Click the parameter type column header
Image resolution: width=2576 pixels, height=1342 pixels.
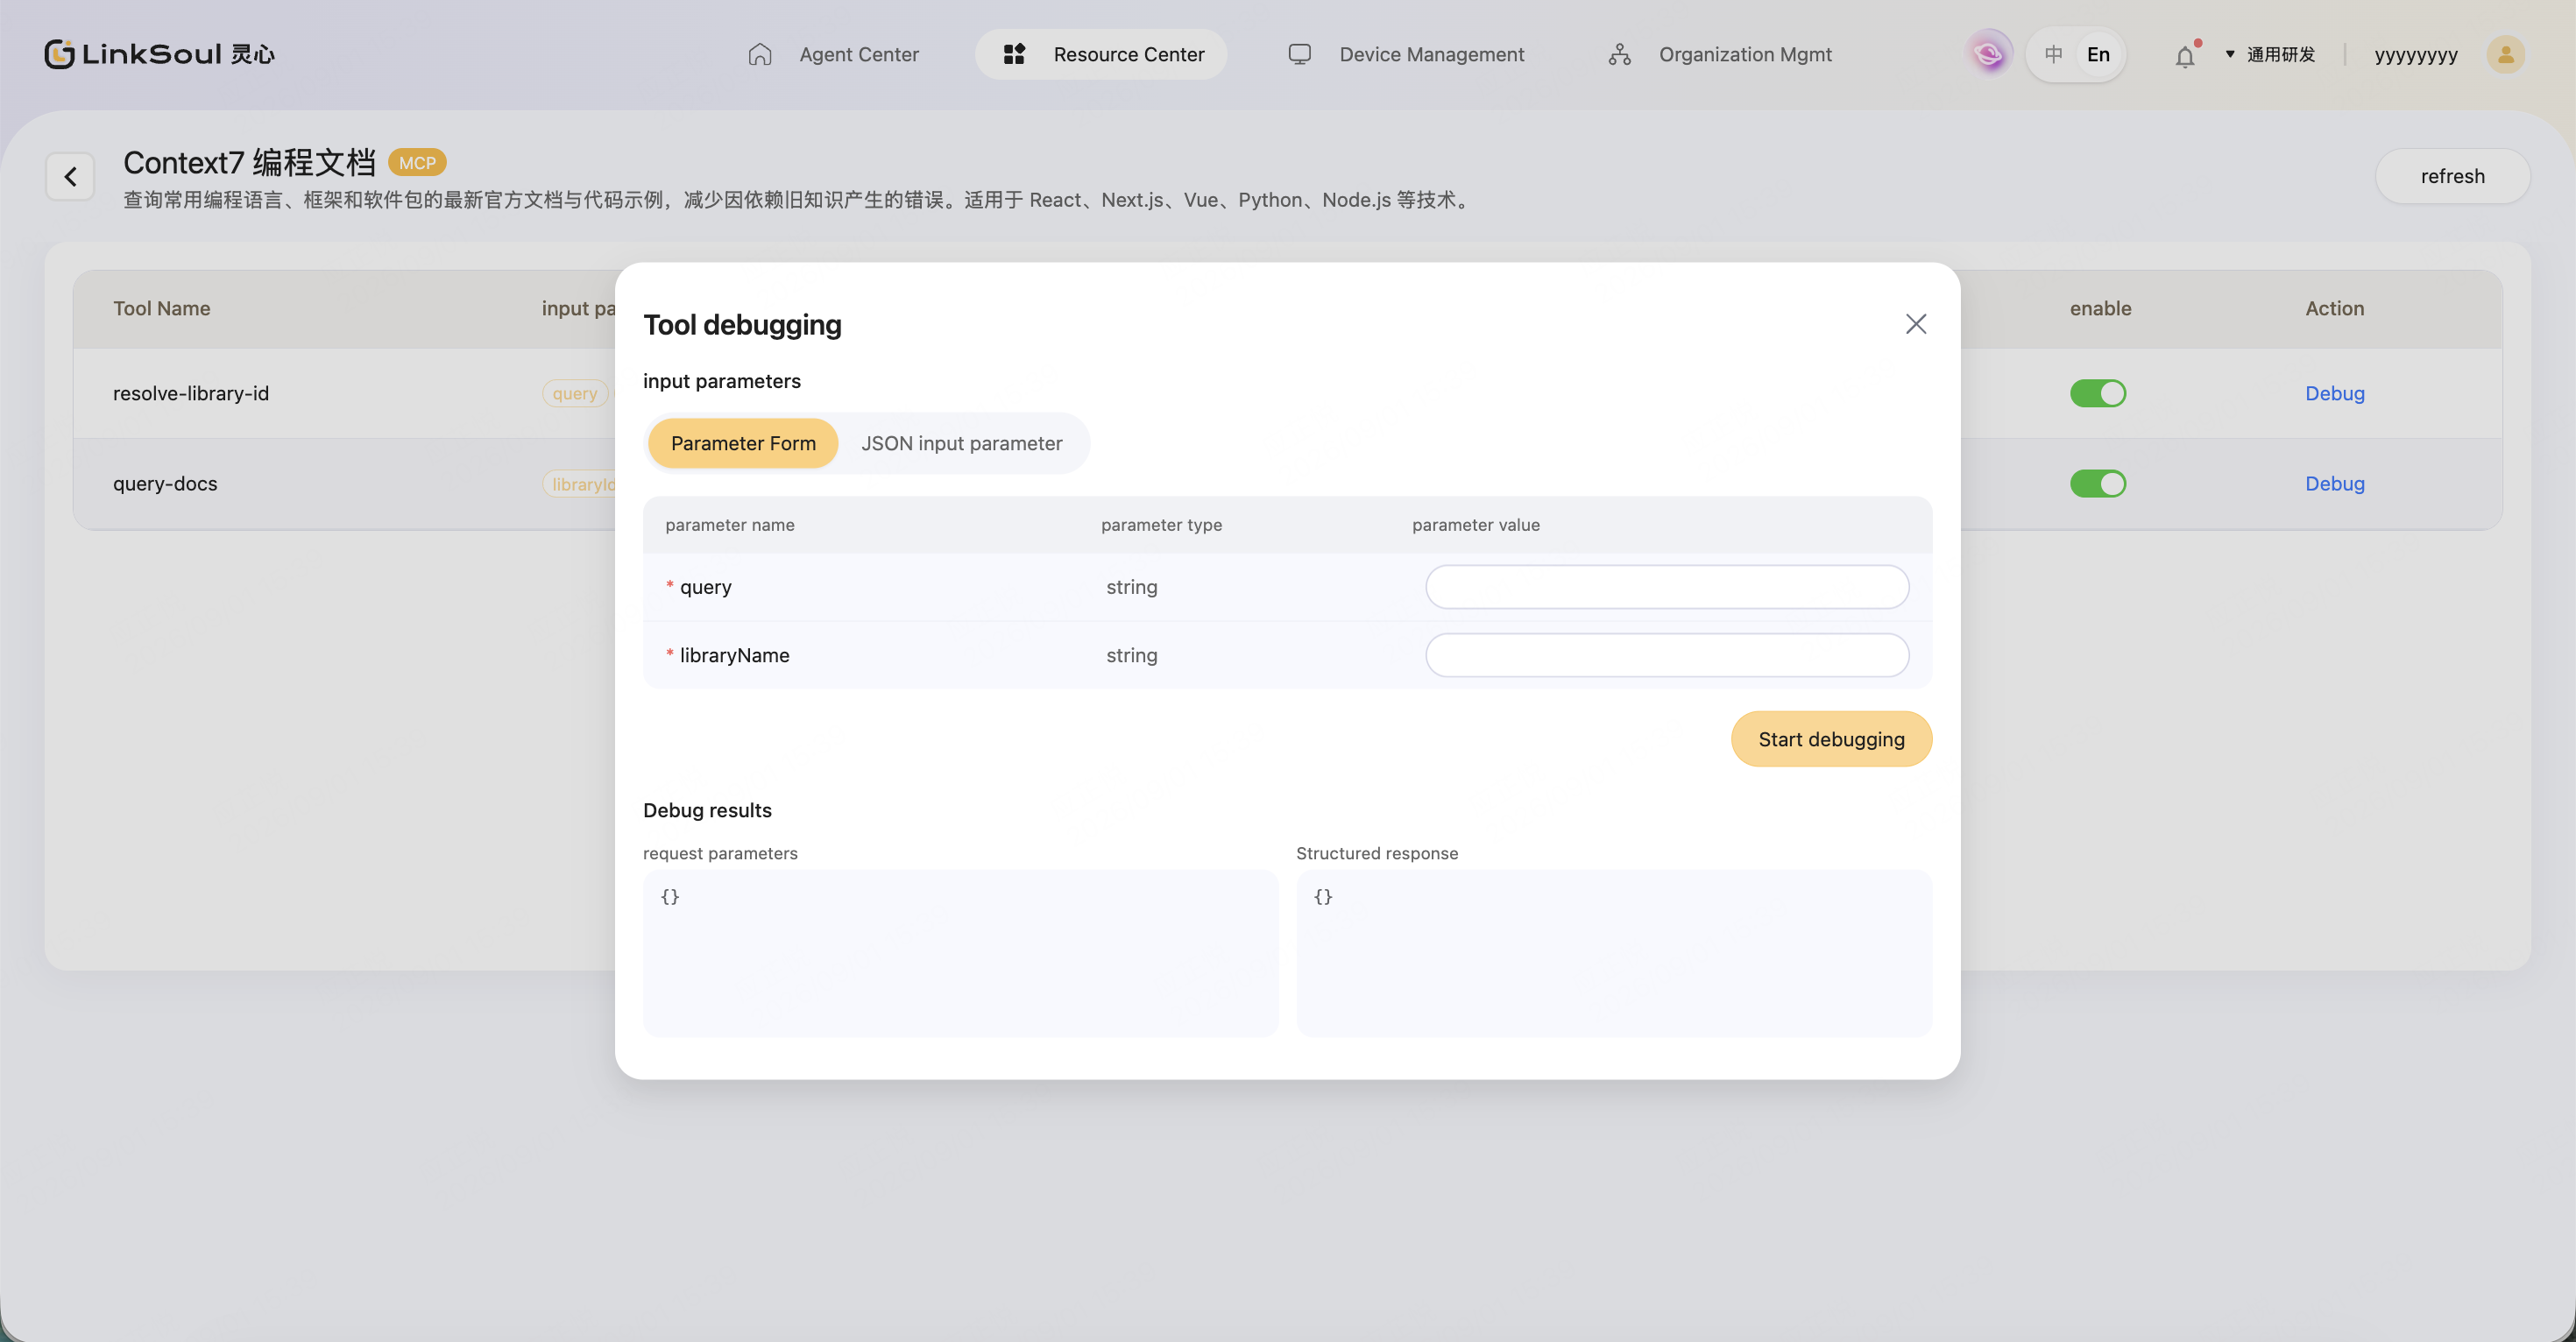1161,525
